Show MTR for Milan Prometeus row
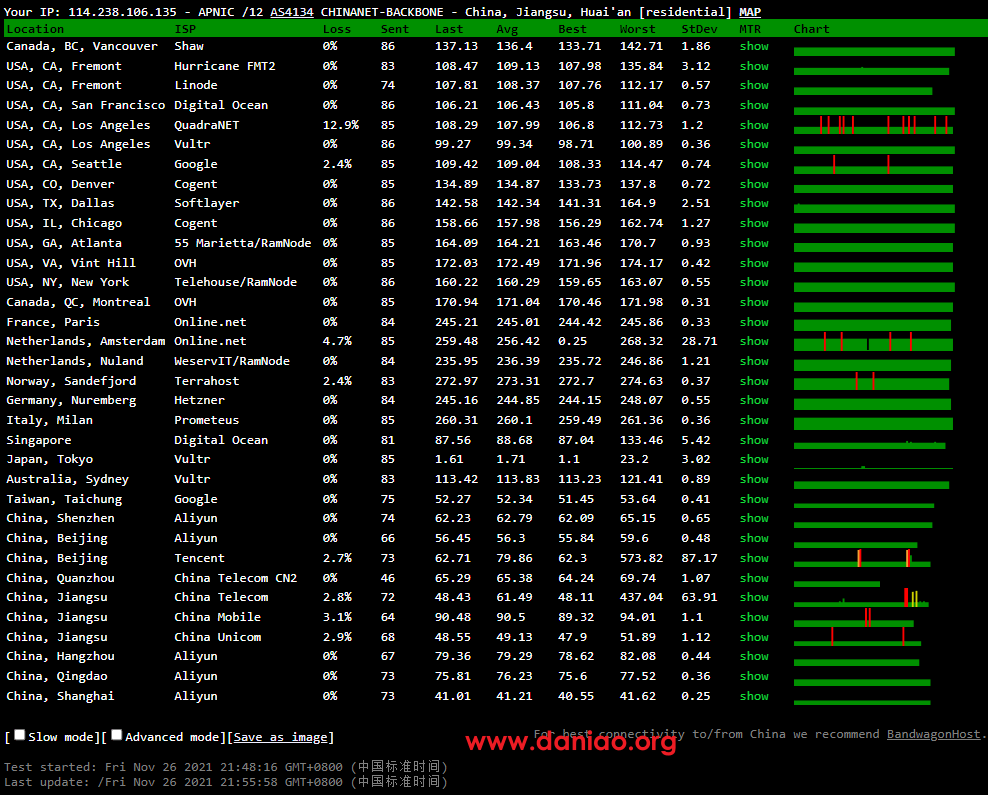 [x=754, y=420]
